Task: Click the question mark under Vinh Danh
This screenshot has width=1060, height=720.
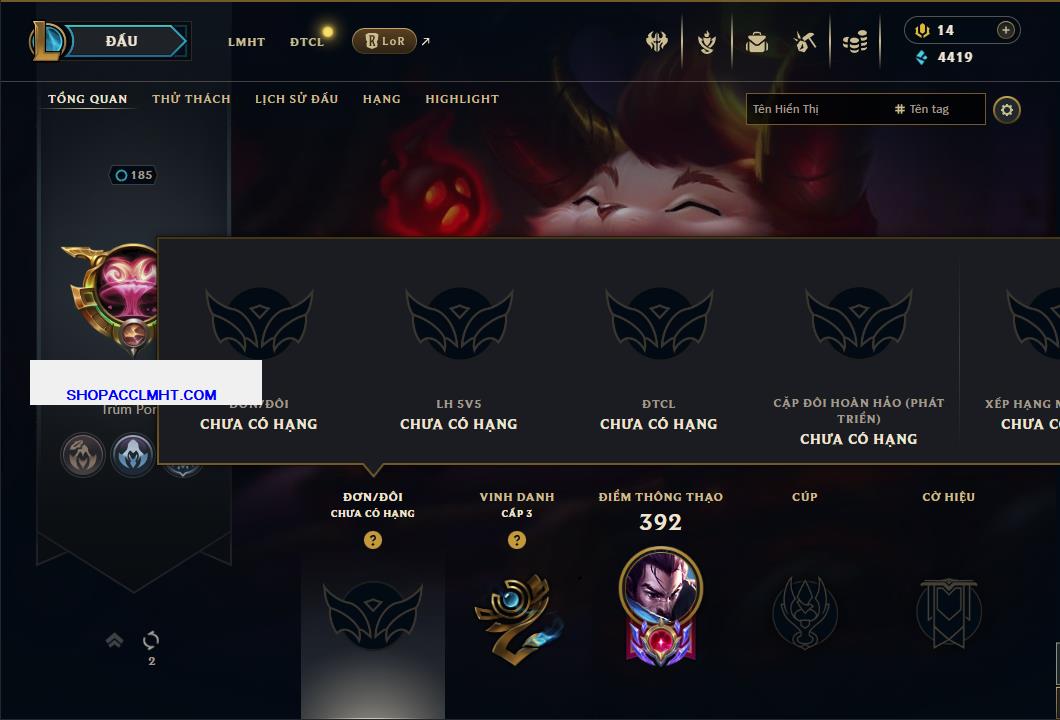Action: (x=516, y=539)
